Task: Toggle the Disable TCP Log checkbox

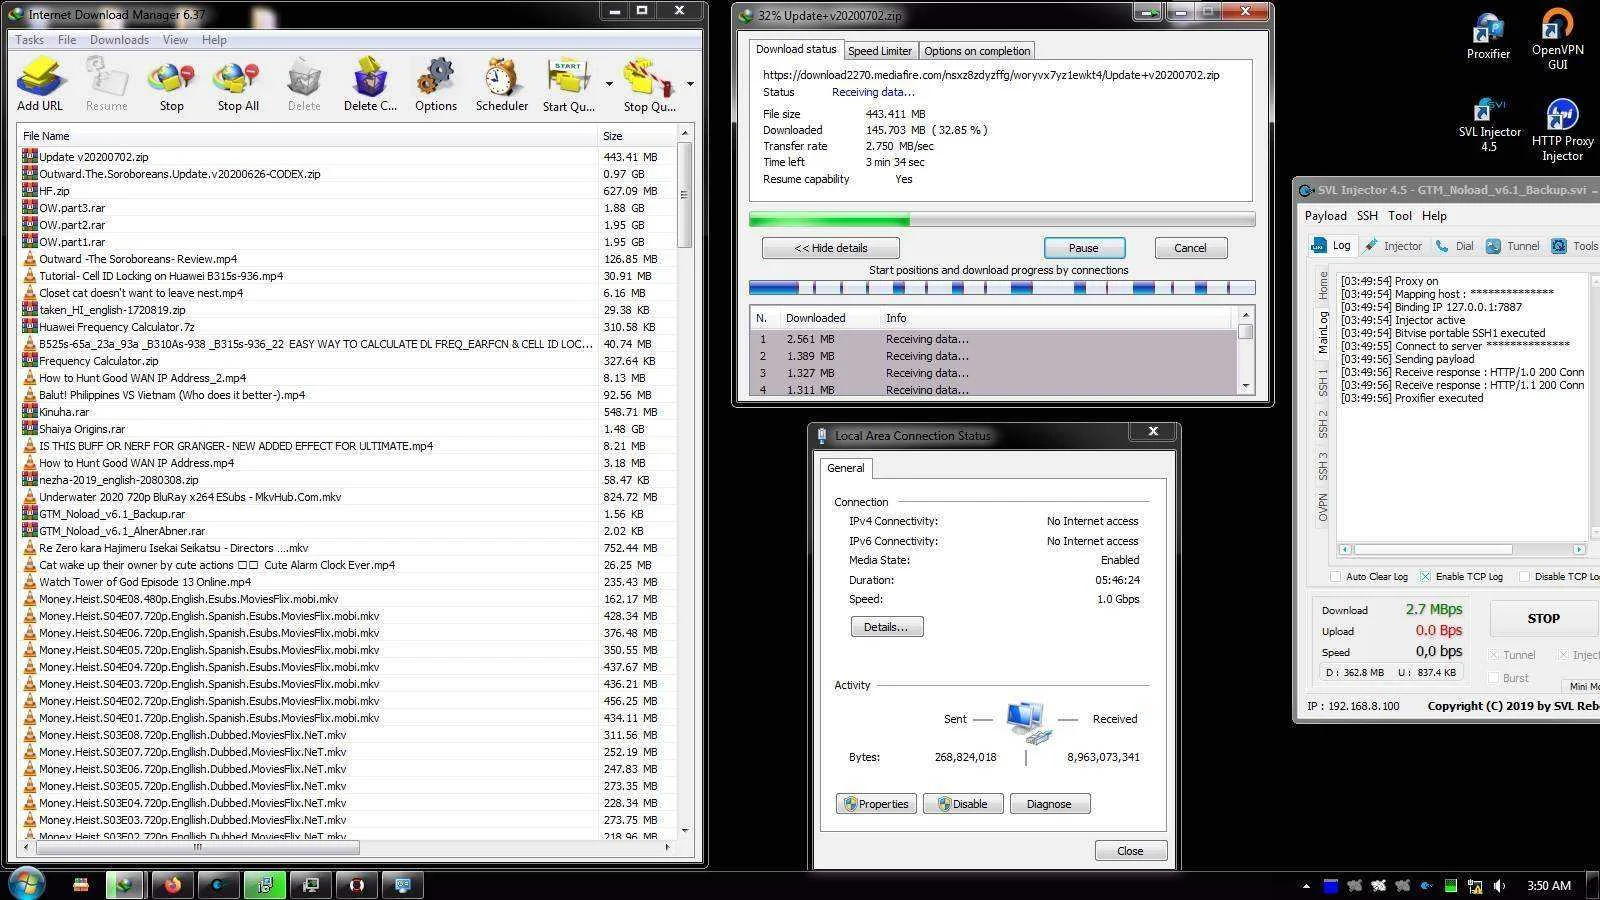Action: pos(1524,577)
